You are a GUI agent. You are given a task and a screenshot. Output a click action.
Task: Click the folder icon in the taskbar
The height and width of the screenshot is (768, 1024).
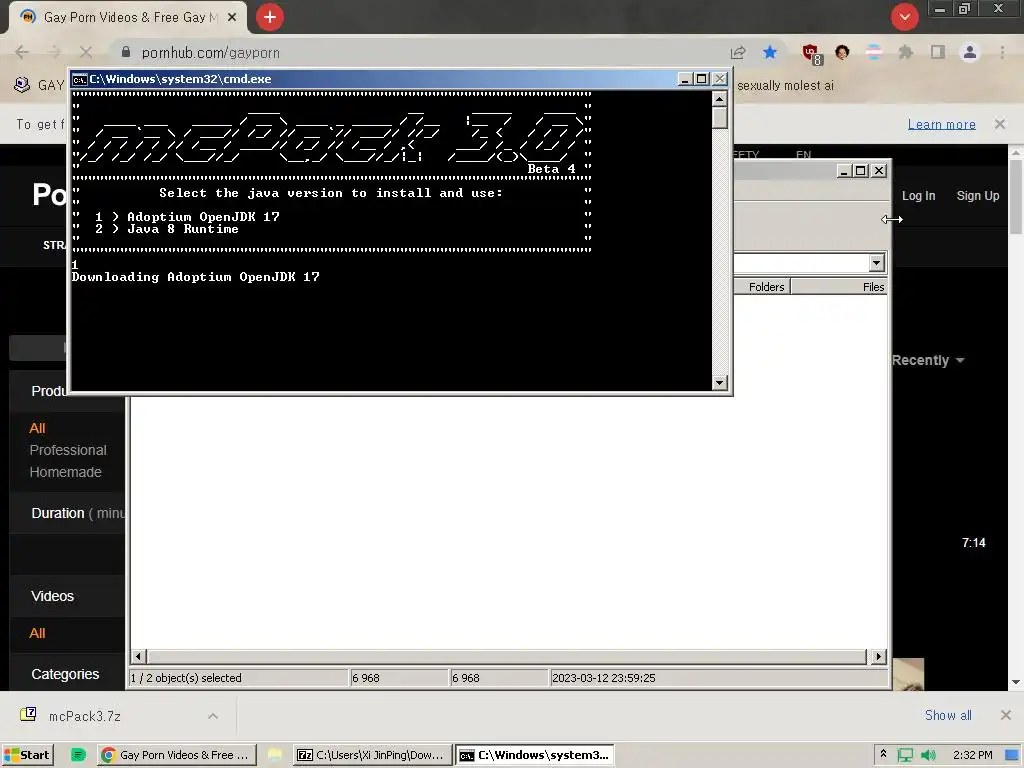pos(275,755)
